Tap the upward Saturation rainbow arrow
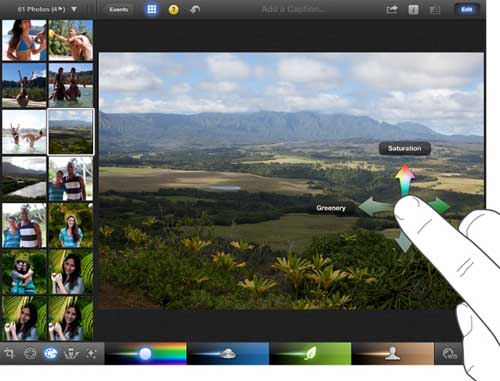Screen dimensions: 500x381 [x=405, y=178]
